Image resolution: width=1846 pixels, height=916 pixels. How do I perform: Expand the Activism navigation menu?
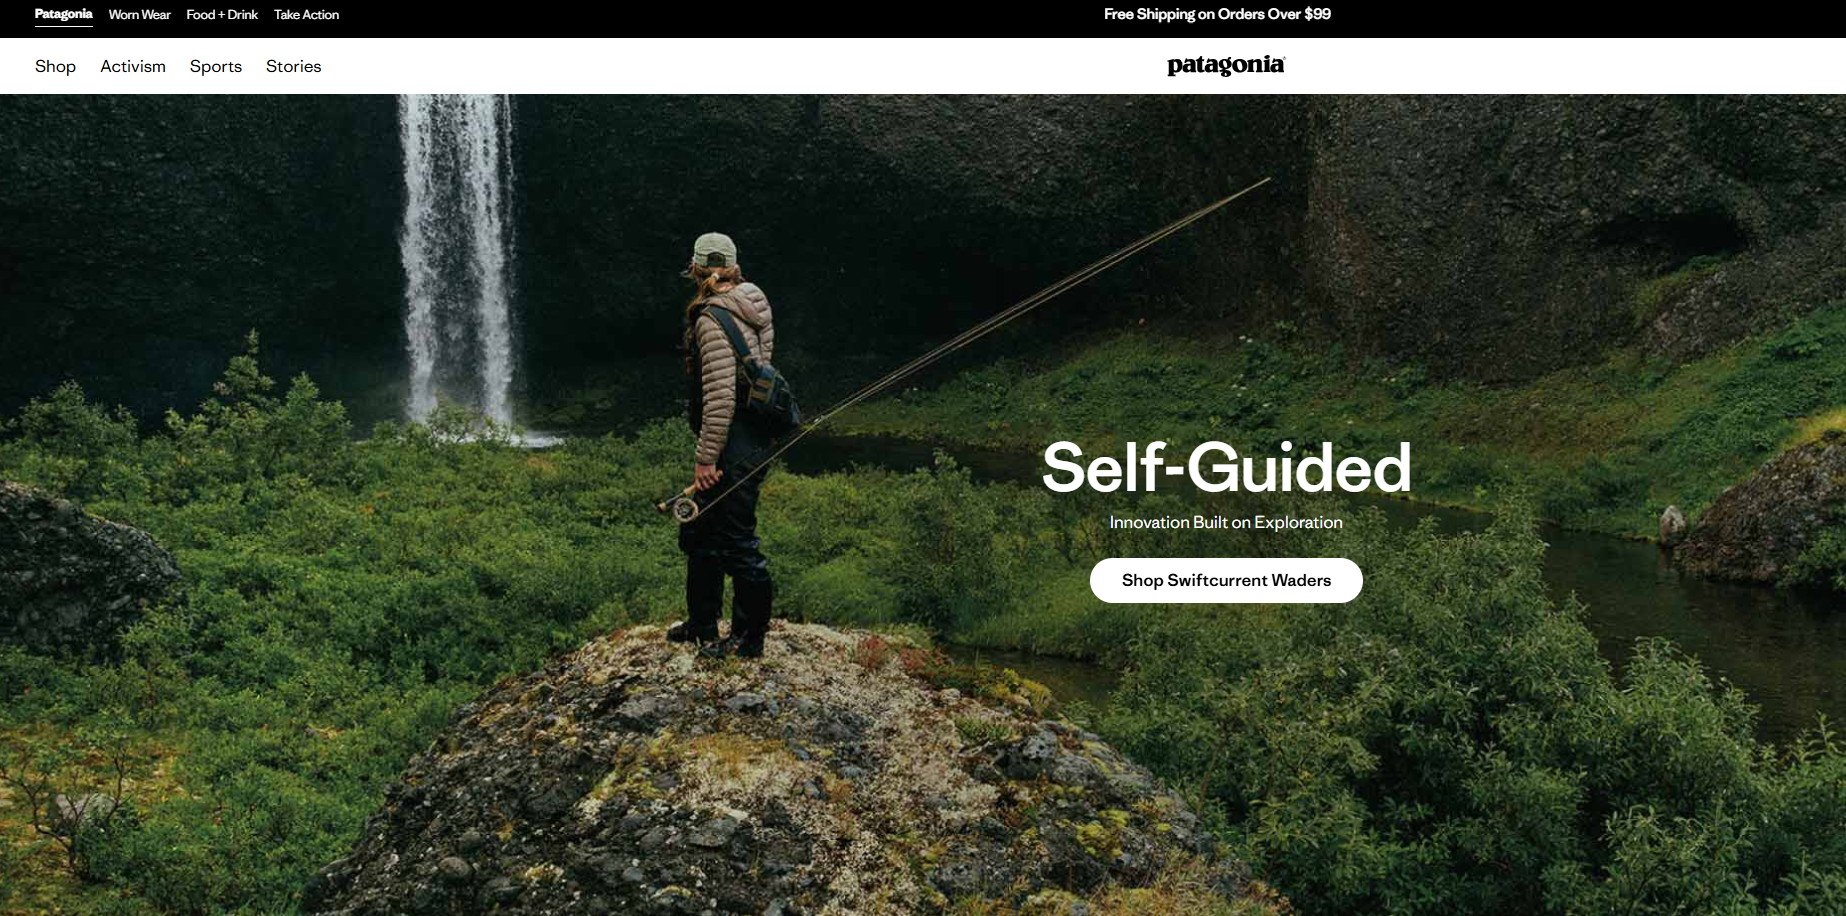tap(133, 66)
